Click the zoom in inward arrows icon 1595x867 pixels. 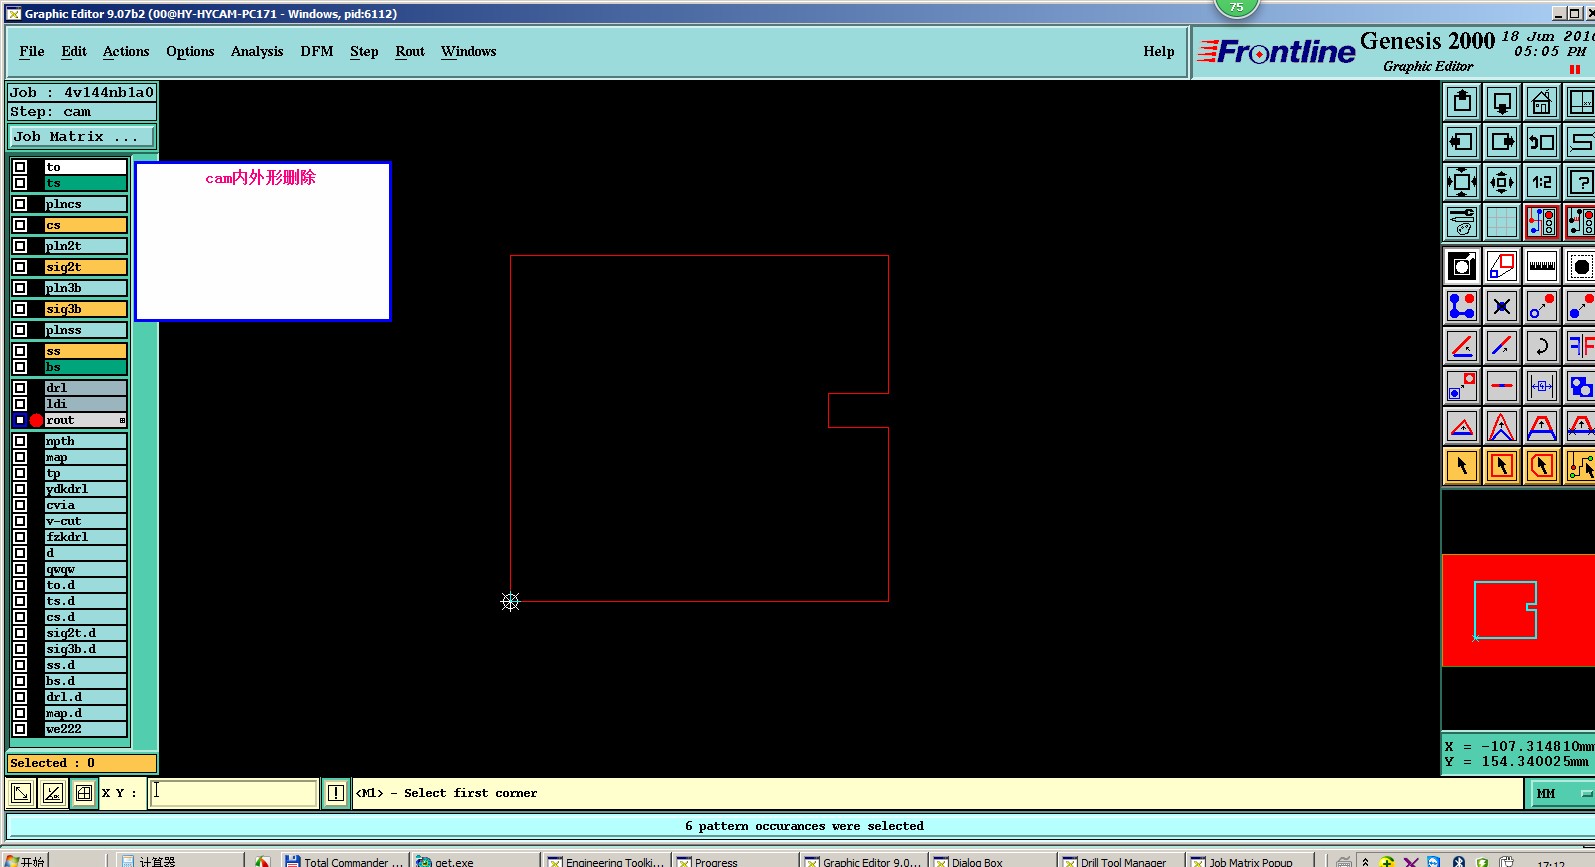tap(1502, 182)
